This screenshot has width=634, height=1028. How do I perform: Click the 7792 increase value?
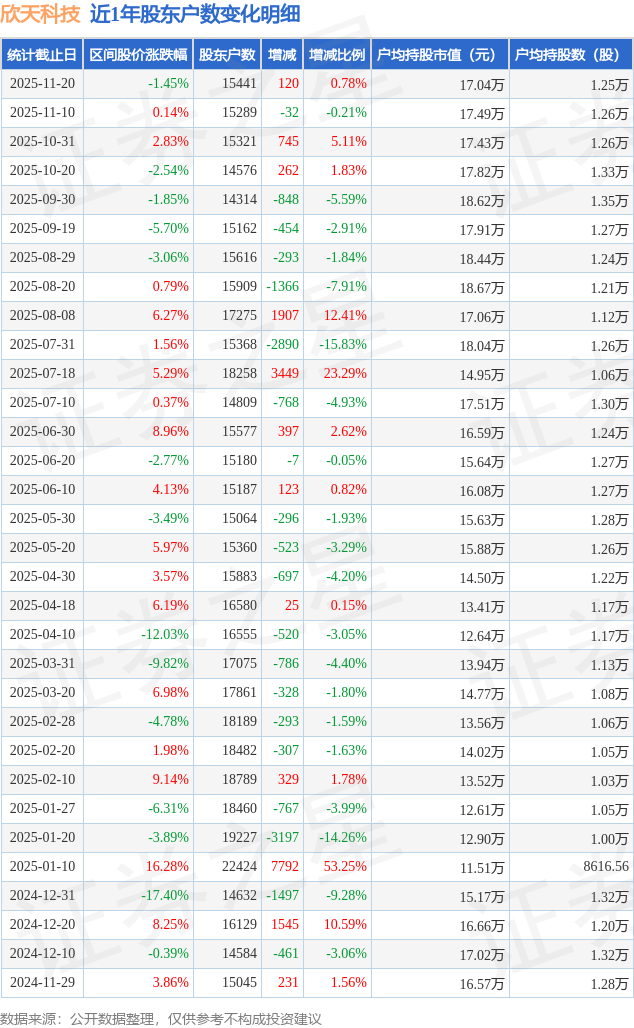point(286,867)
